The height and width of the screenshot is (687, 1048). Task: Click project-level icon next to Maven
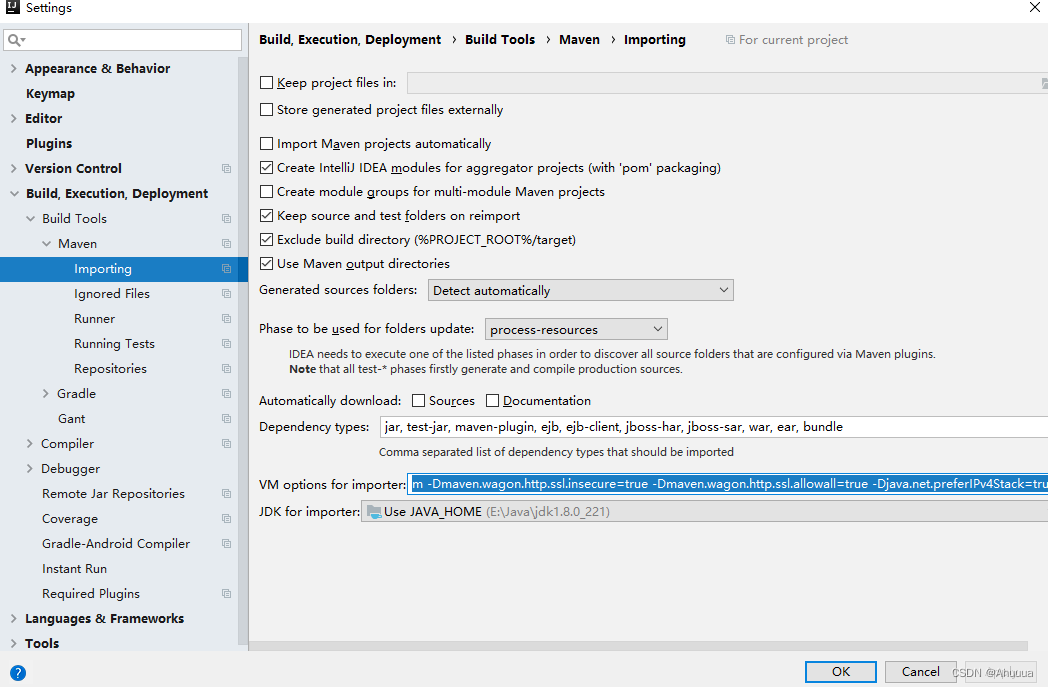(x=227, y=243)
